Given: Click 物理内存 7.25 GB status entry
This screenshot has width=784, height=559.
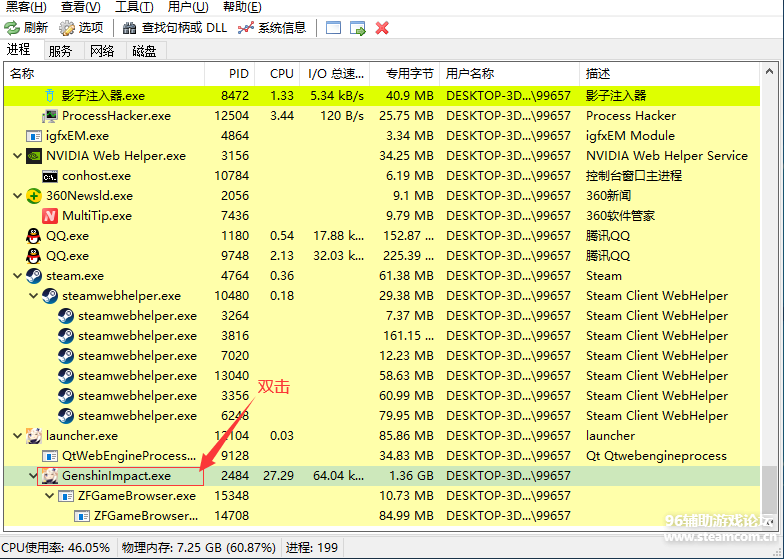Looking at the screenshot, I should 198,548.
